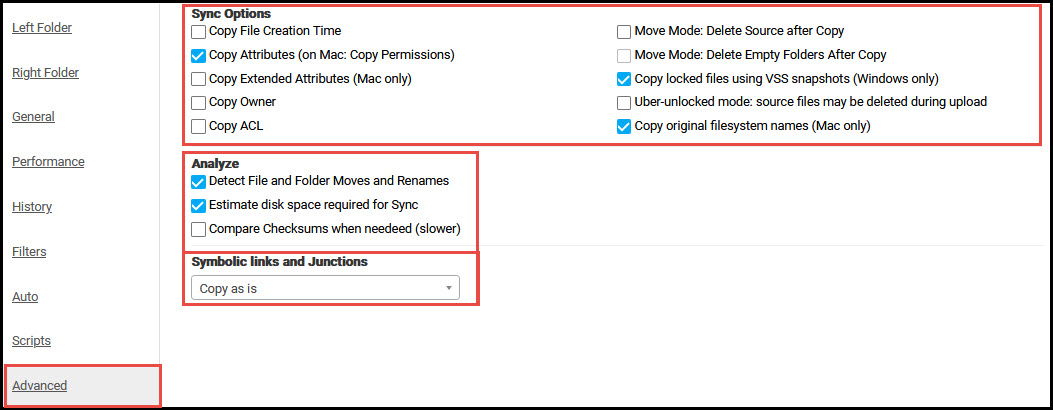Enable Compare Checksums when needed

[x=198, y=229]
